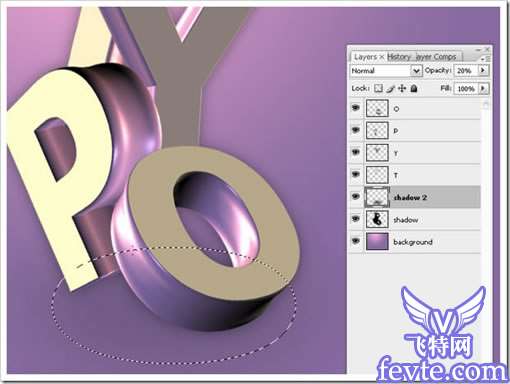Viewport: 510px width, 384px height.
Task: Open the Opacity slider arrow
Action: click(x=483, y=70)
